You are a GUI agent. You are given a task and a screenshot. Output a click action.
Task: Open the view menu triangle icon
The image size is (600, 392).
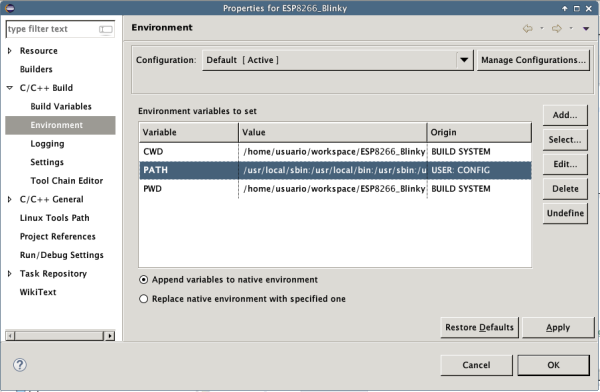click(x=586, y=28)
